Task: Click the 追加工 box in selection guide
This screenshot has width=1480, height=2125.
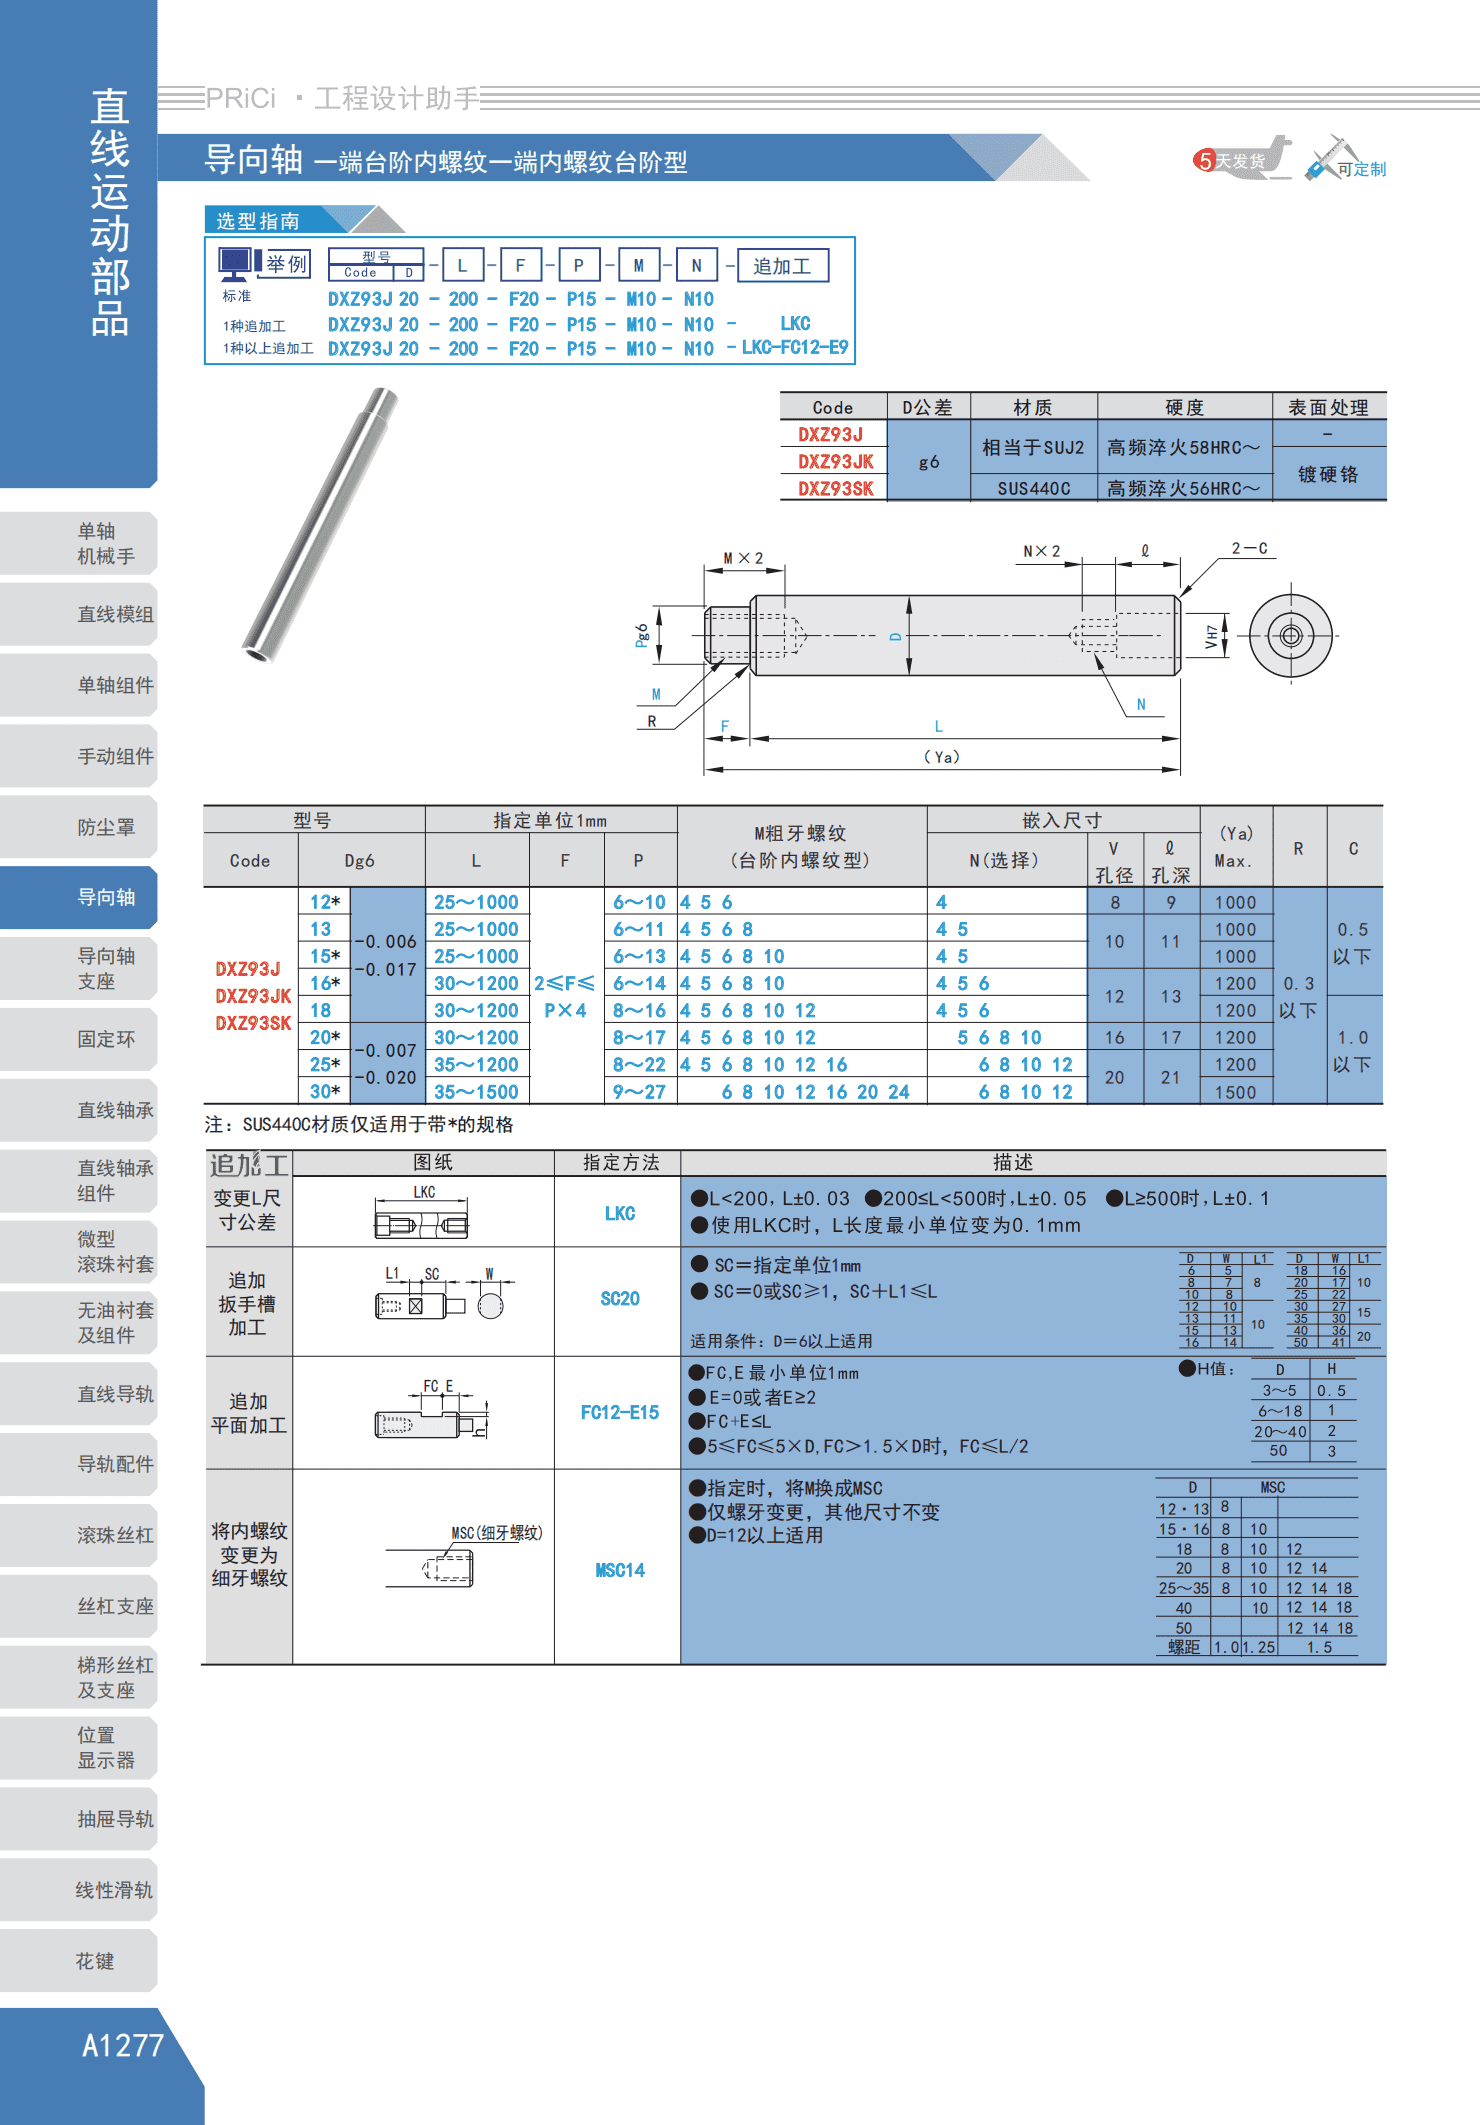Action: 782,265
